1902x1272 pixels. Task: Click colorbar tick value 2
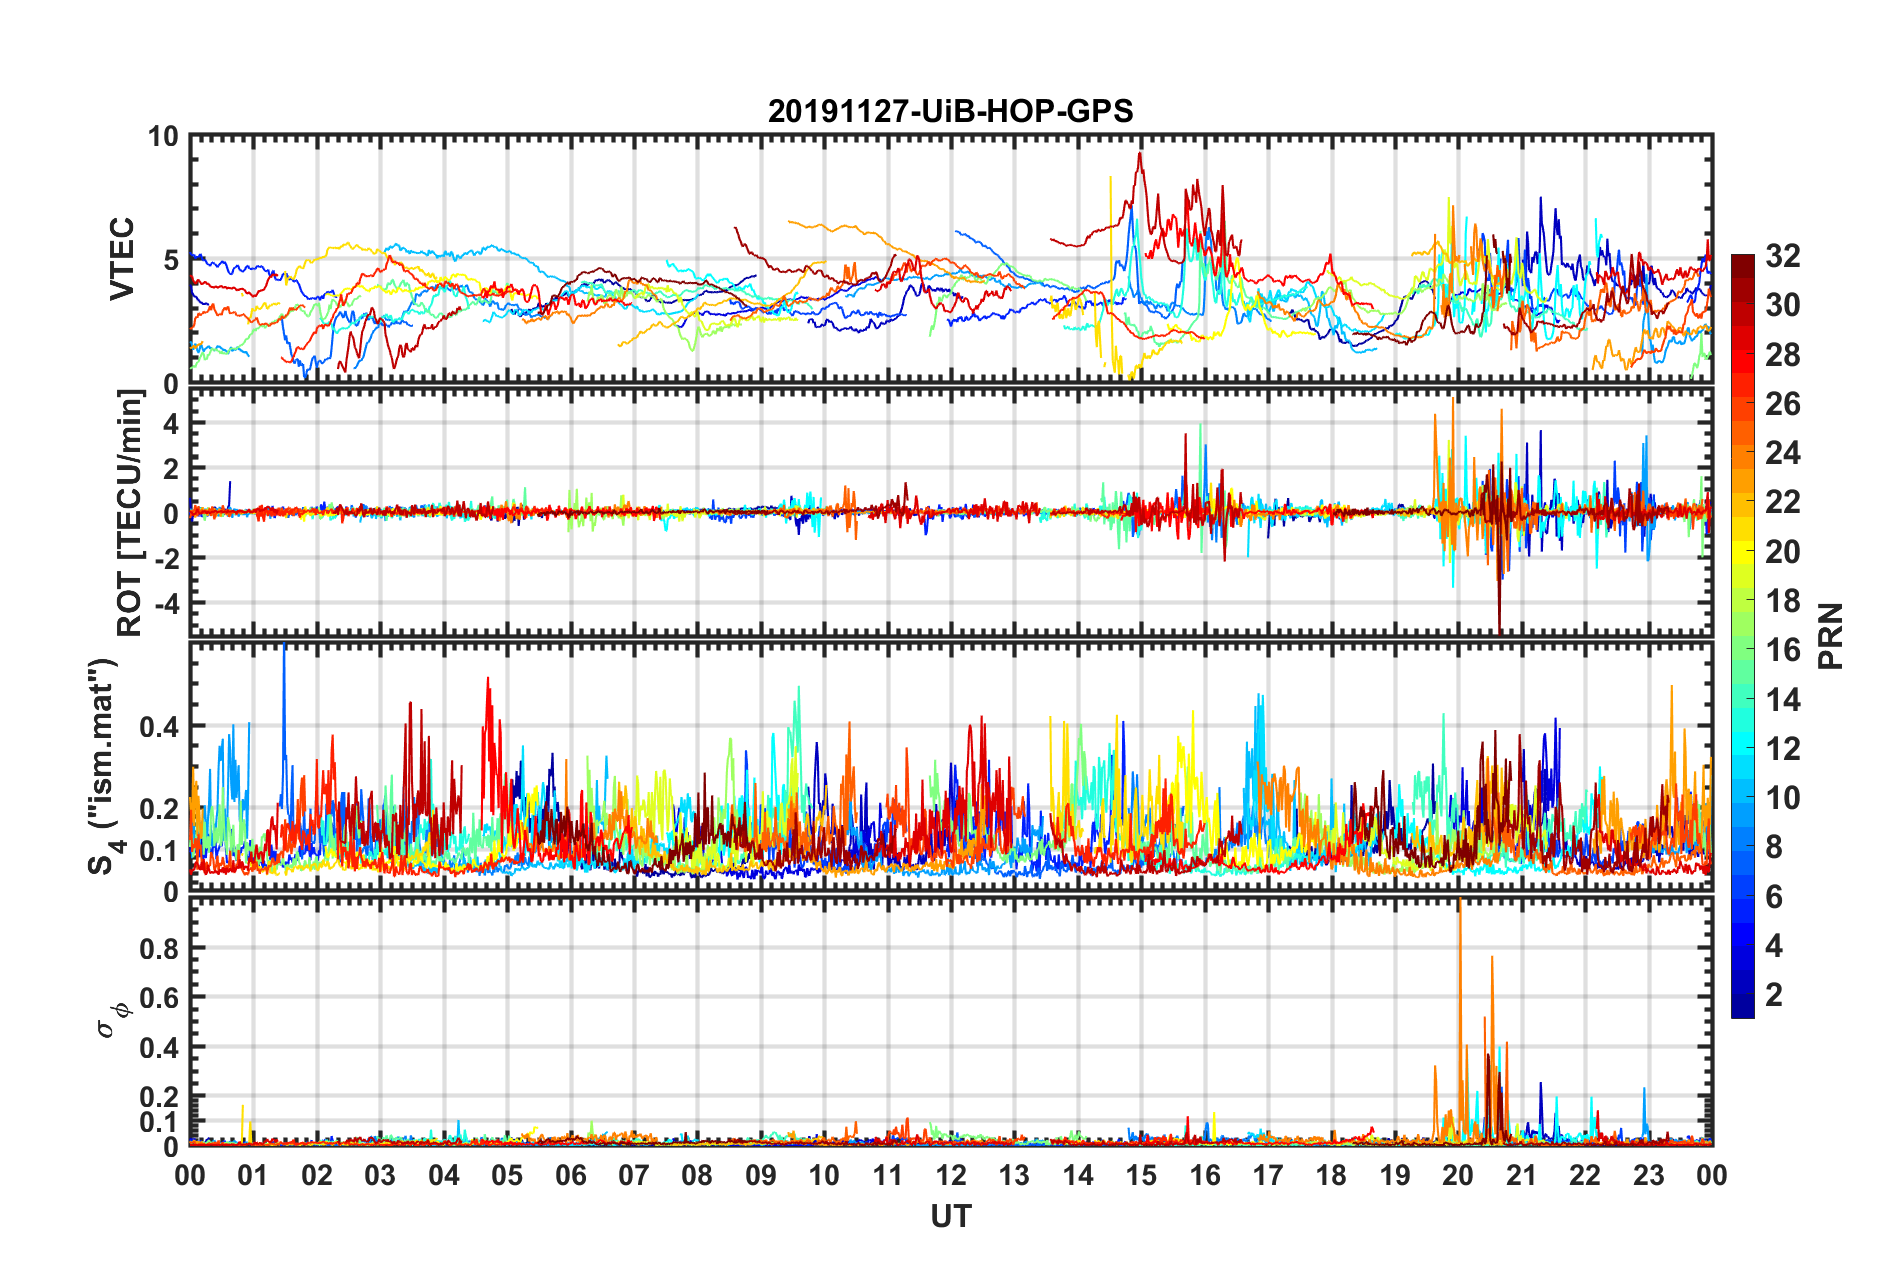1773,994
